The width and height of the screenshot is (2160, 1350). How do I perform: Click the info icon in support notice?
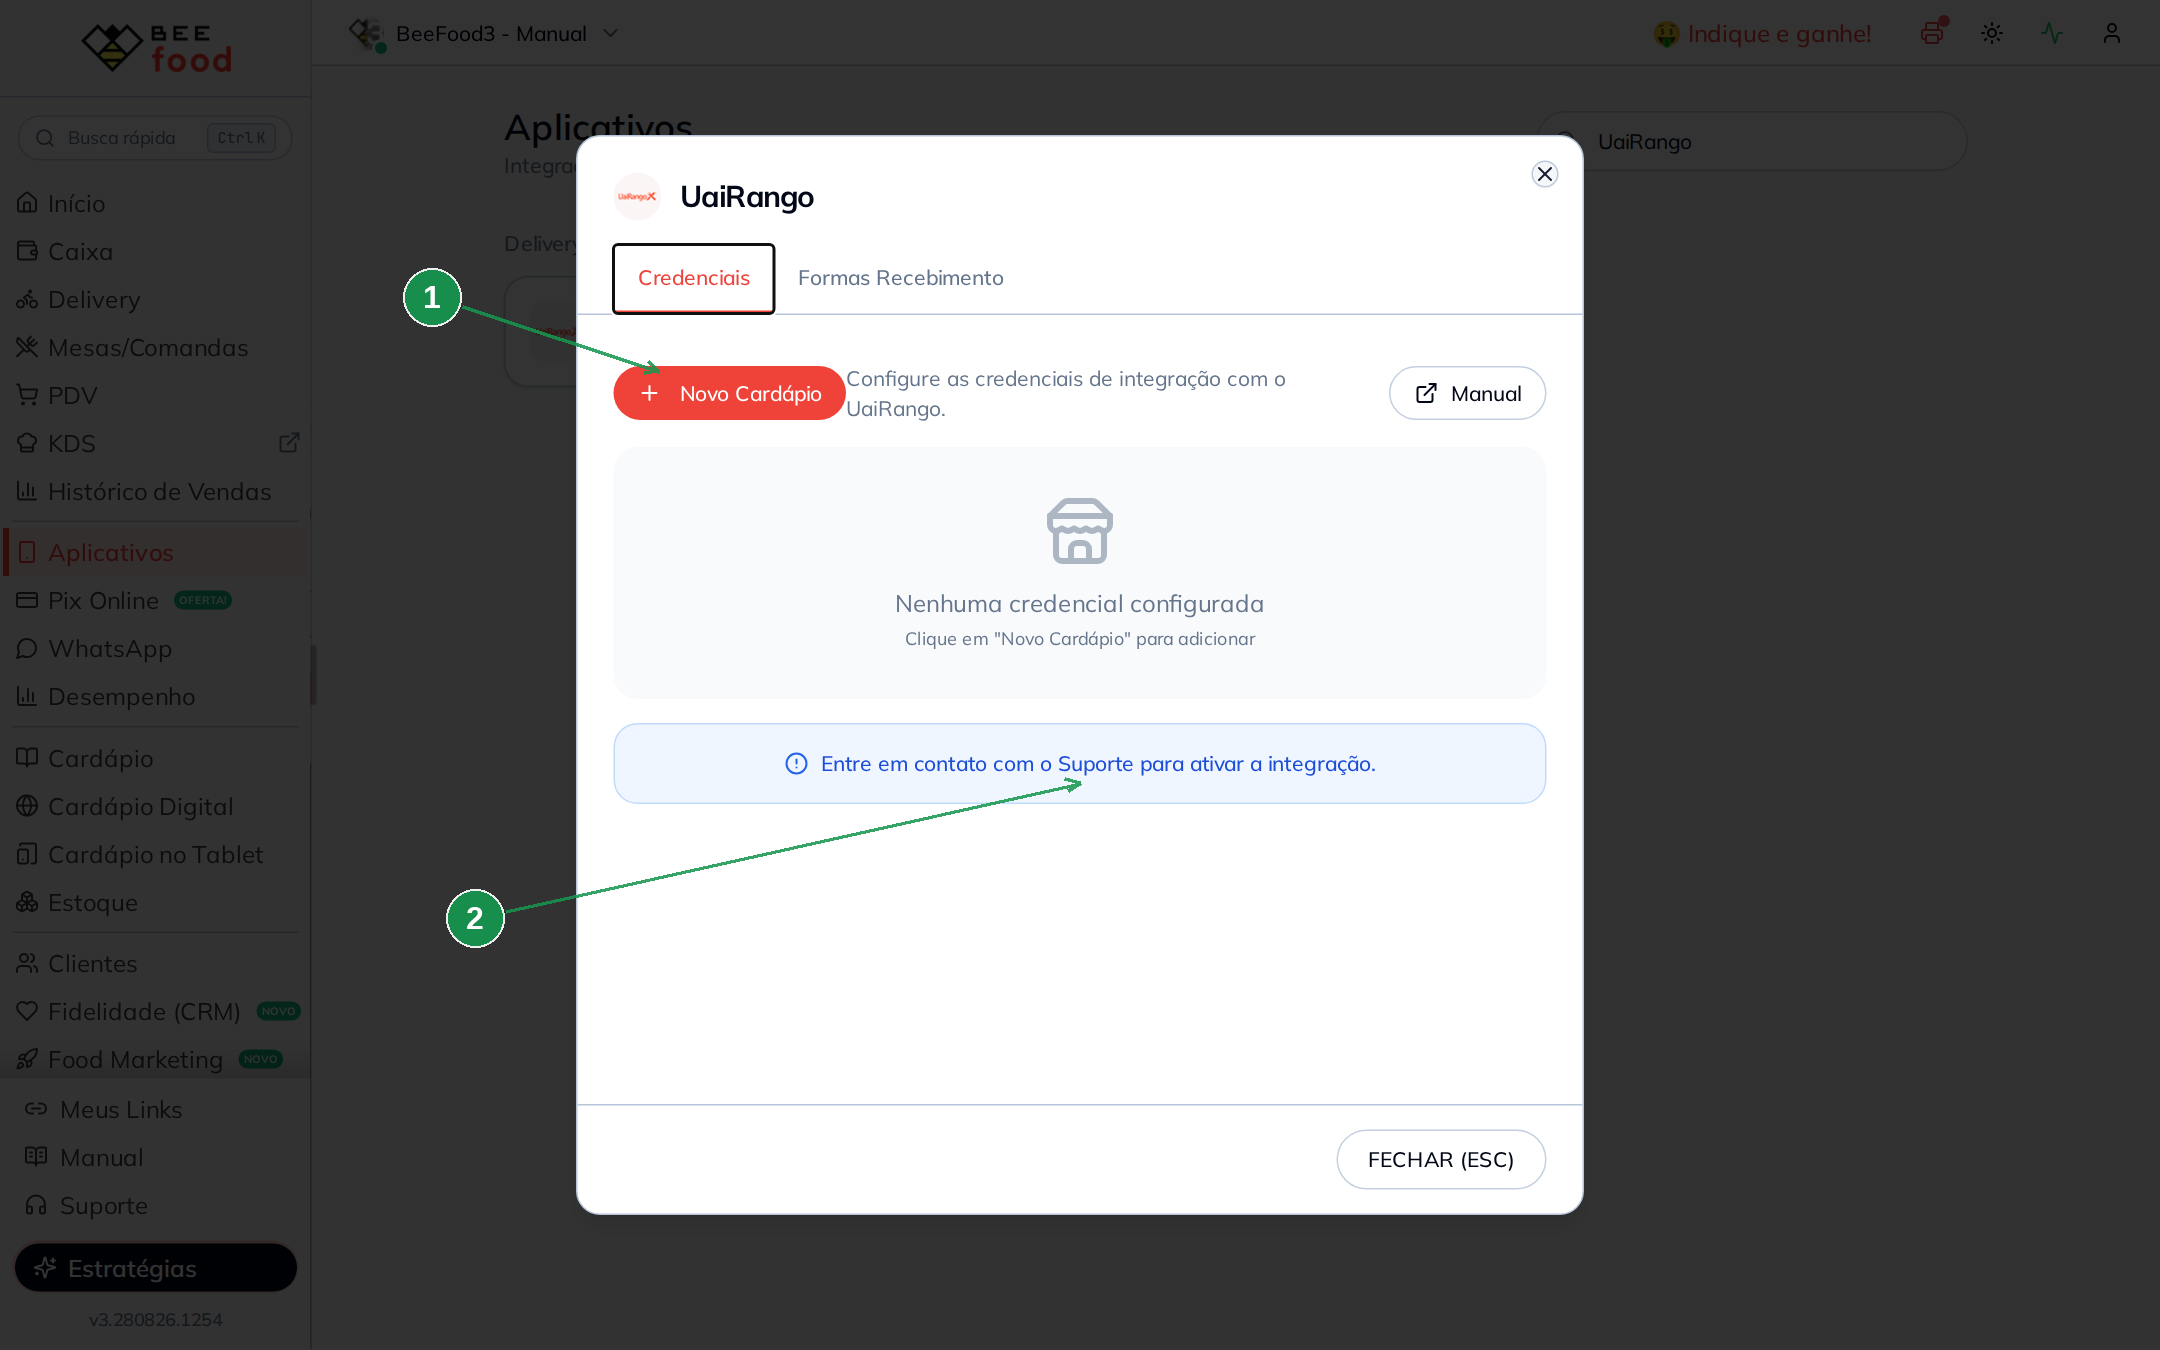pos(796,764)
